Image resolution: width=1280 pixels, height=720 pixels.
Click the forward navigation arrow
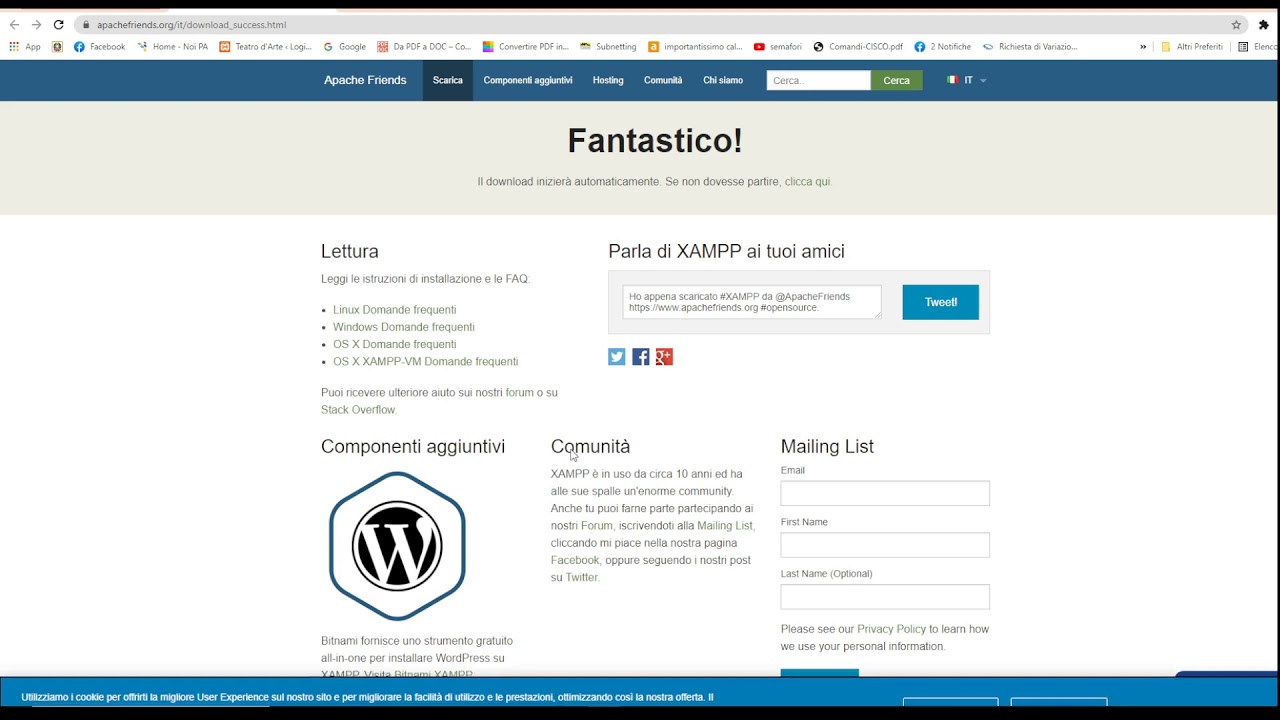[36, 24]
